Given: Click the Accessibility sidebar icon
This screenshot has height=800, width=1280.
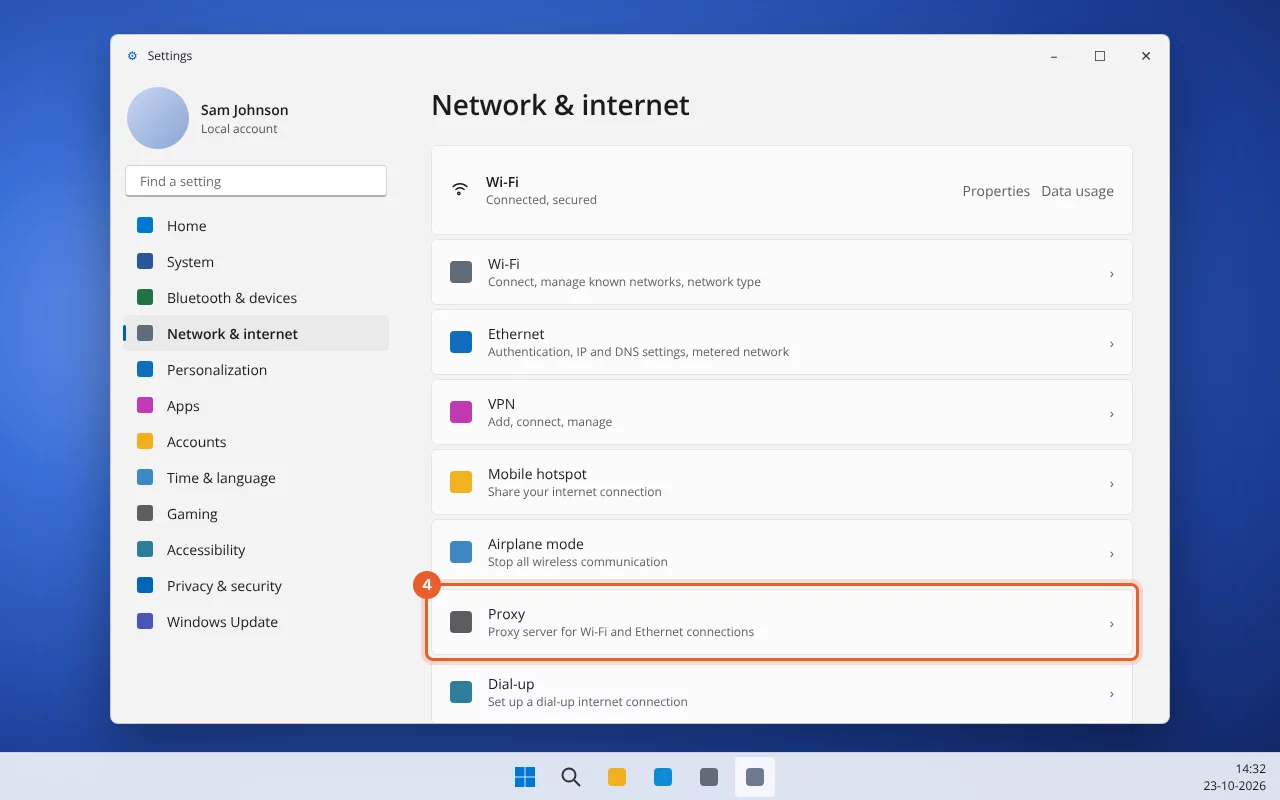Looking at the screenshot, I should (145, 550).
